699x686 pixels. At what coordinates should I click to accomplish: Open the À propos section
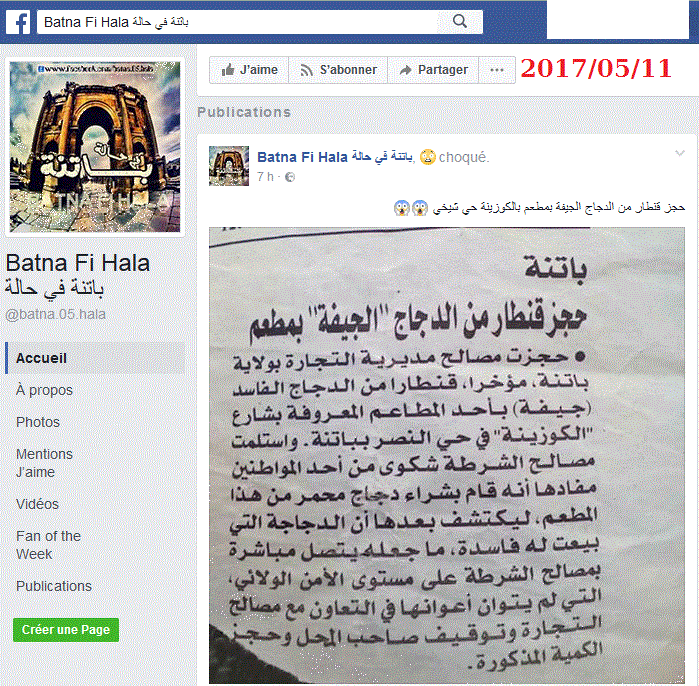[44, 390]
